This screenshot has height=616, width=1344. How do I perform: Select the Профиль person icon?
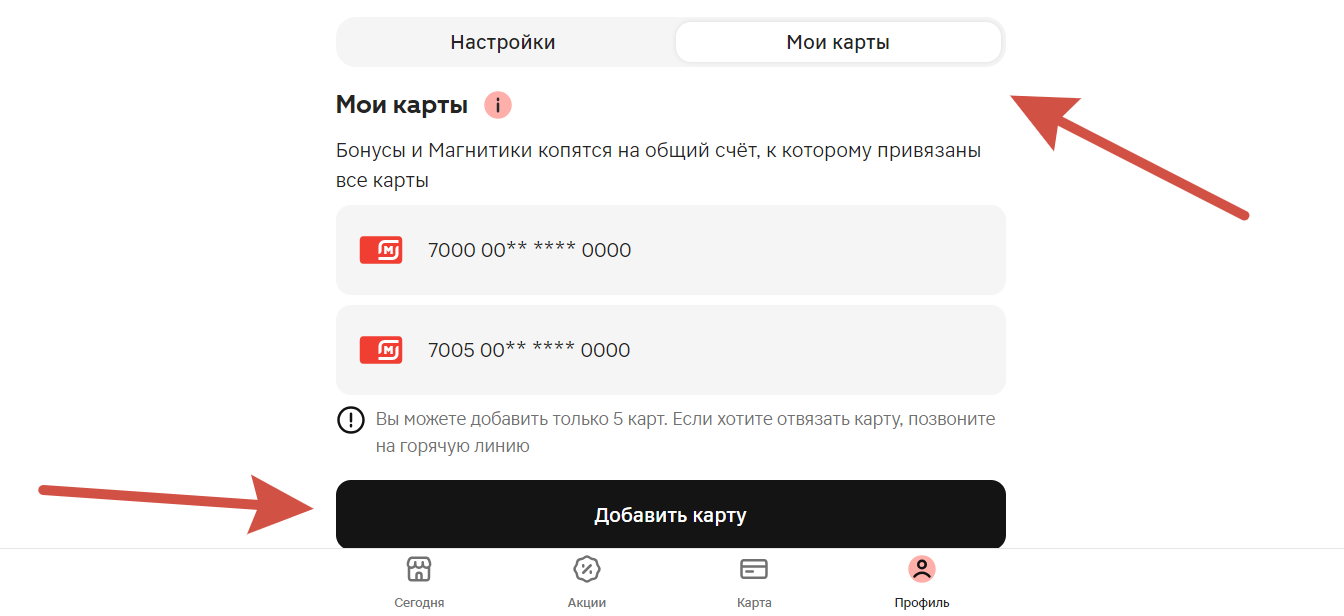coord(921,570)
